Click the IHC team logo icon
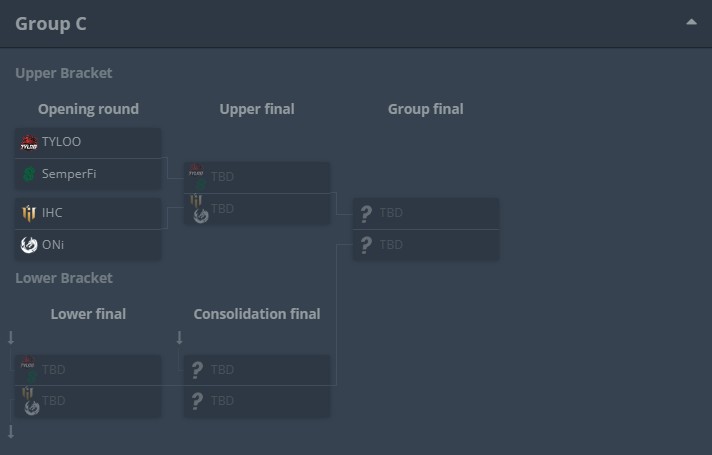This screenshot has height=455, width=712. (x=28, y=213)
